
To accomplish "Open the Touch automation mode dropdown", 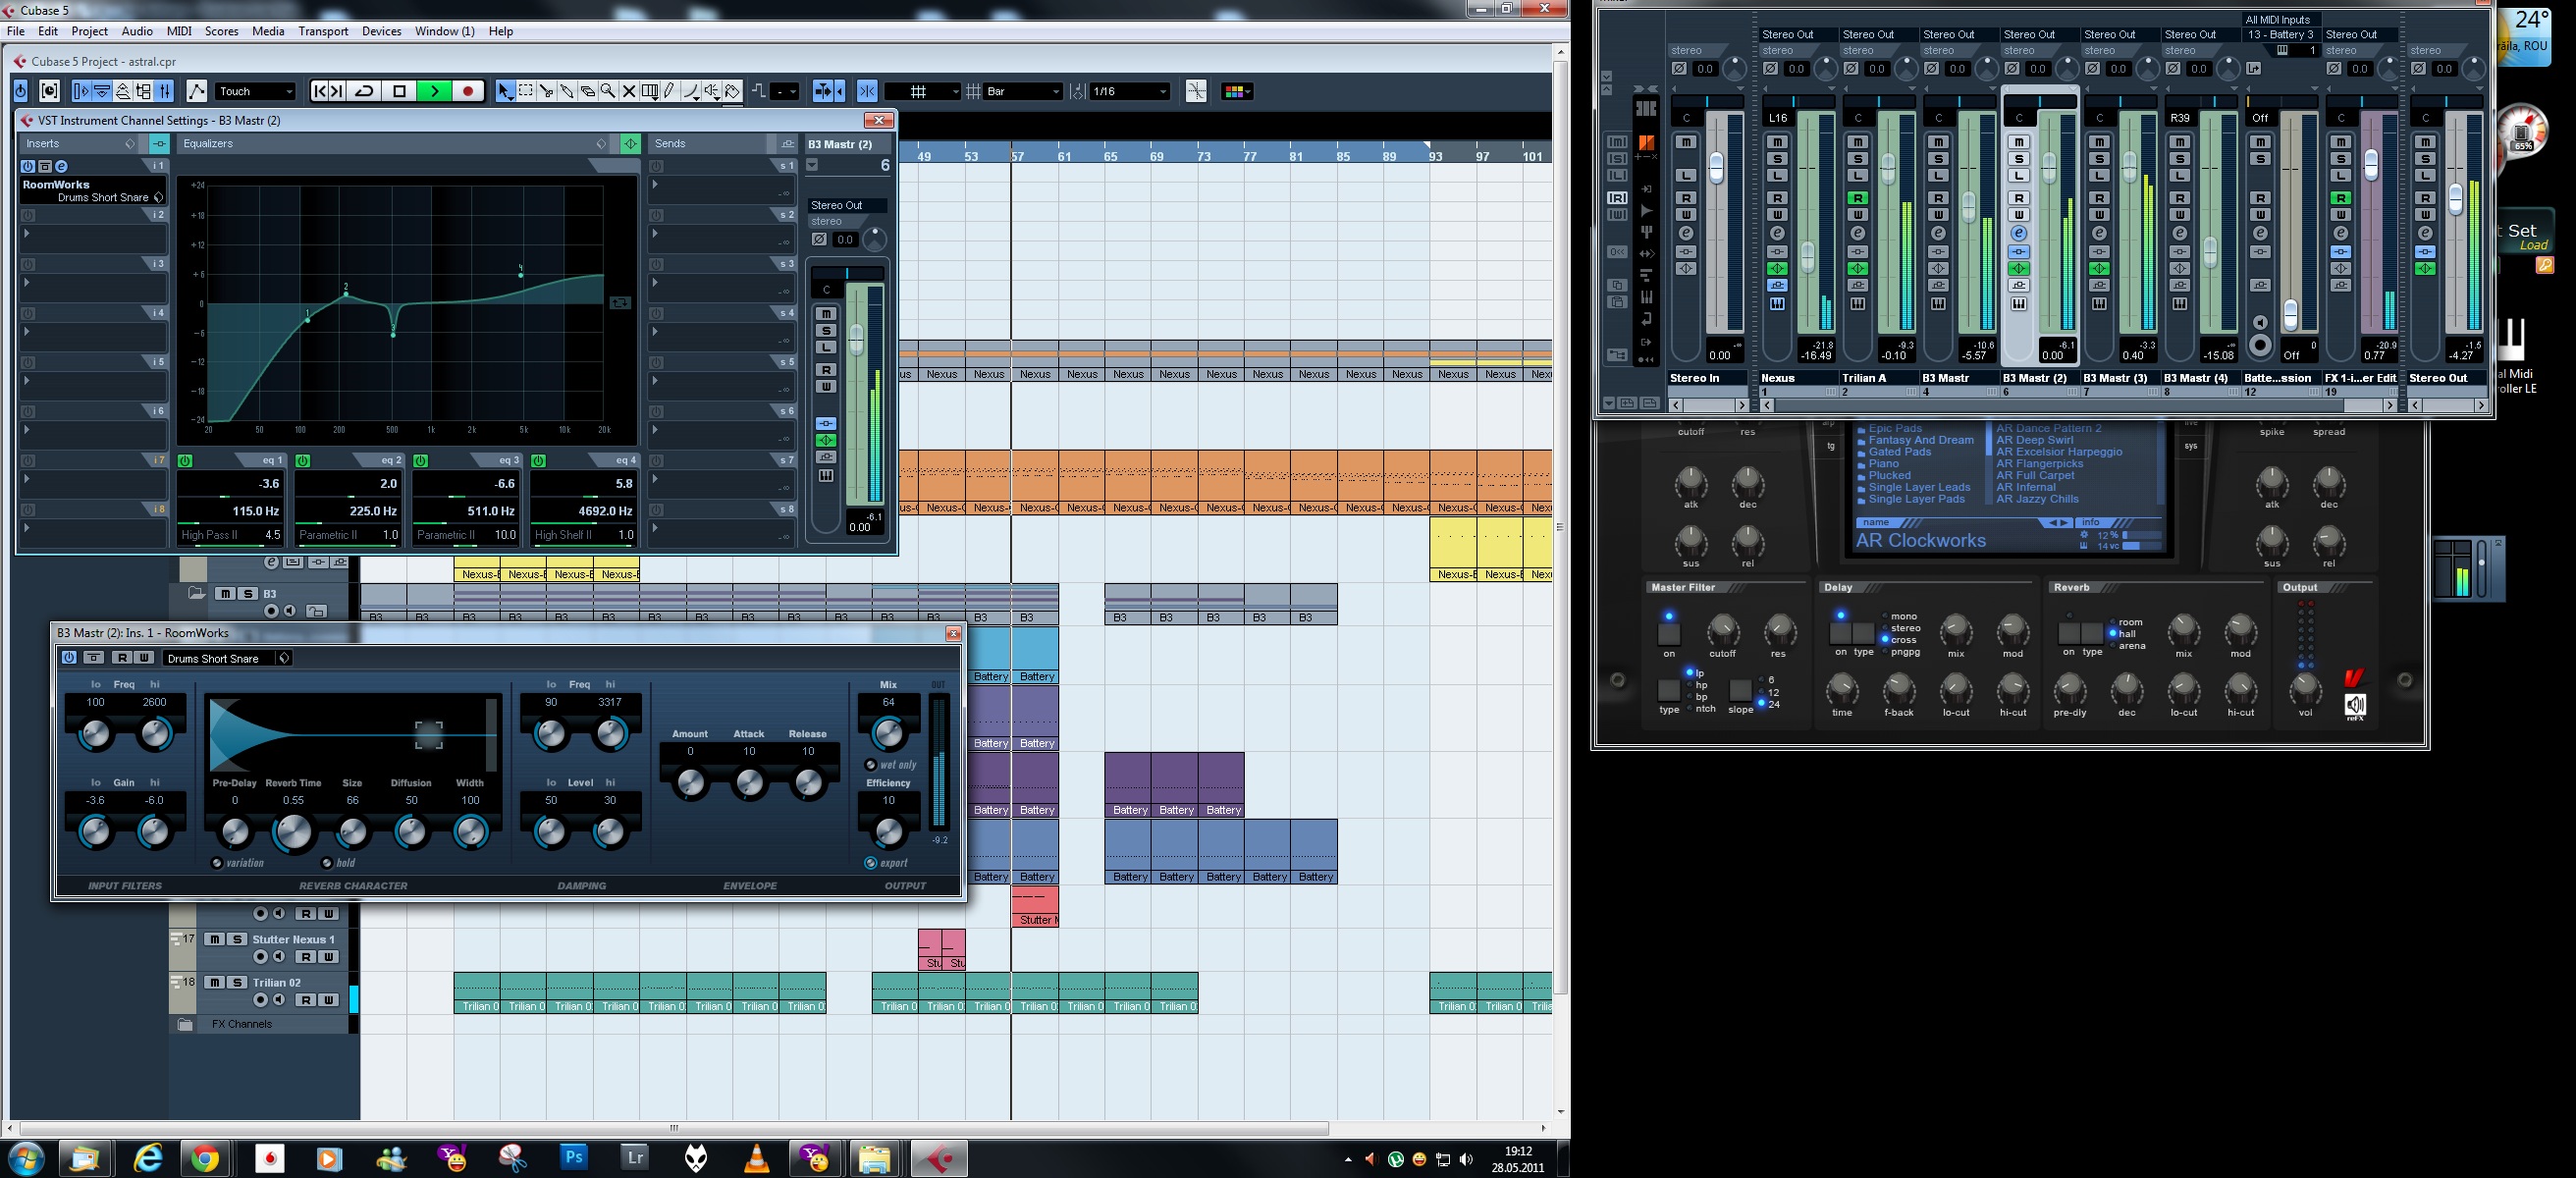I will pos(255,91).
